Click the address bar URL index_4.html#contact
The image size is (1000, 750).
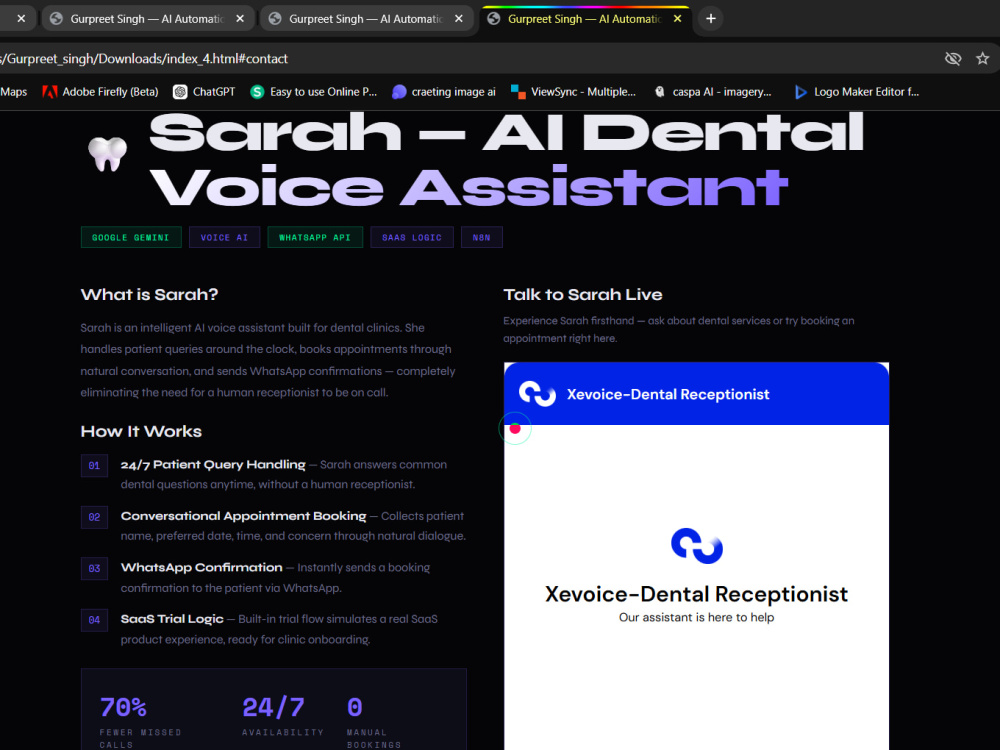coord(144,59)
